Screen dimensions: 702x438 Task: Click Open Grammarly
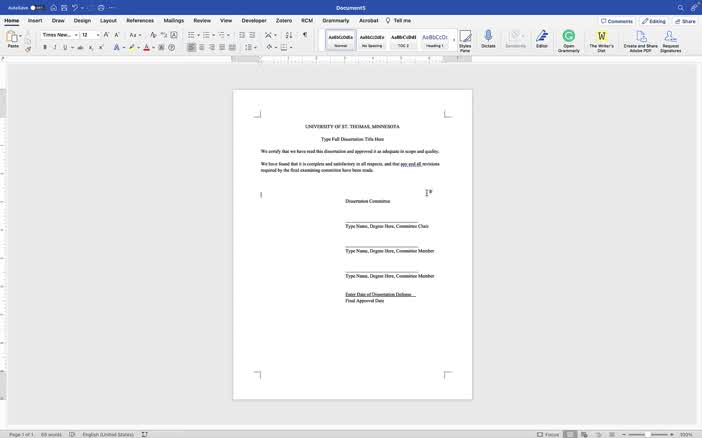569,41
